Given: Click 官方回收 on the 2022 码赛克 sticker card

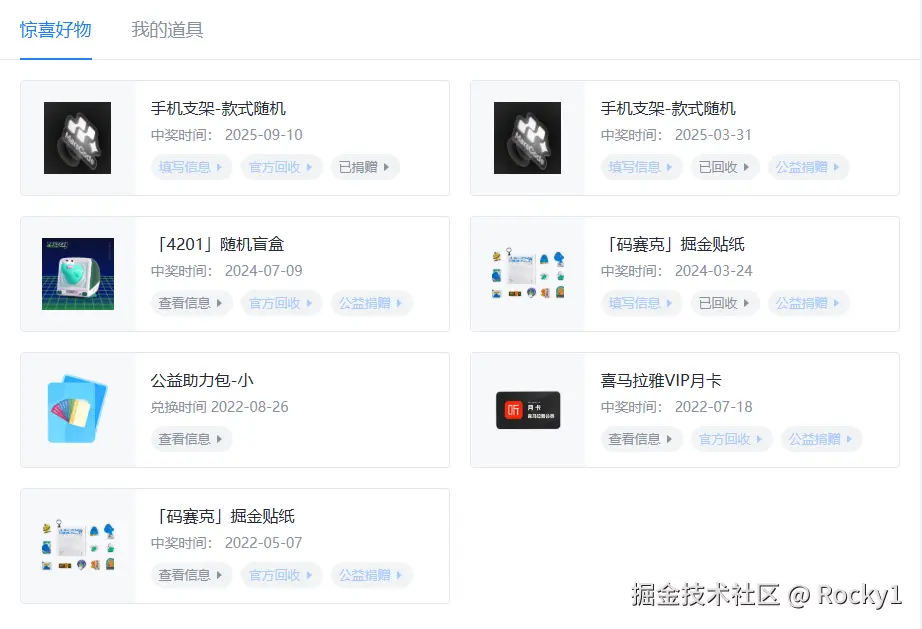Looking at the screenshot, I should click(280, 575).
